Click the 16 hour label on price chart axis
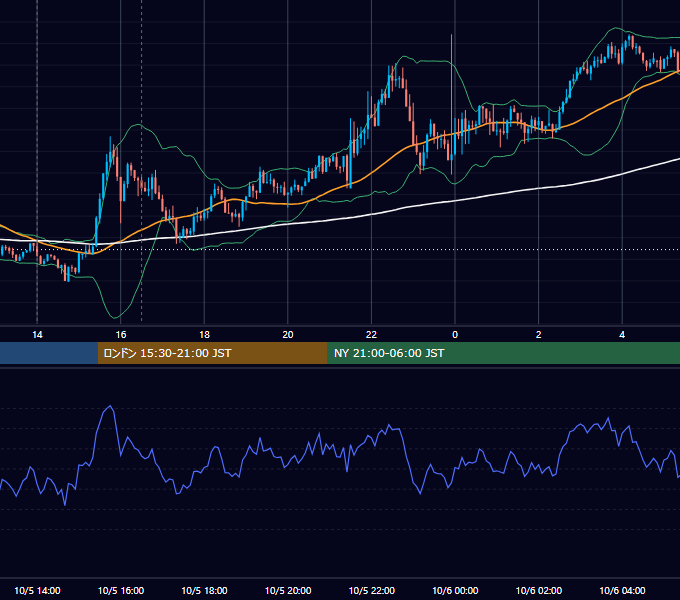Viewport: 680px width, 600px height. [121, 335]
